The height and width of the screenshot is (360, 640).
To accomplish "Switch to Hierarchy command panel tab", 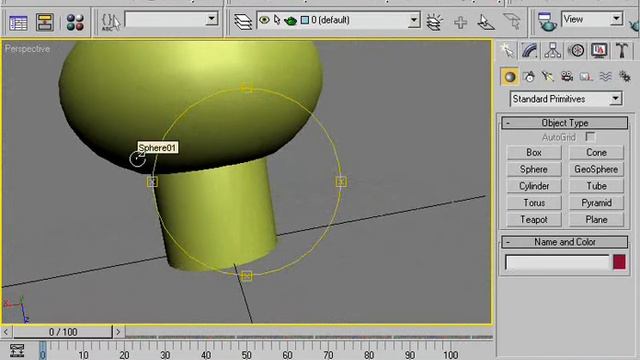I will tap(552, 51).
